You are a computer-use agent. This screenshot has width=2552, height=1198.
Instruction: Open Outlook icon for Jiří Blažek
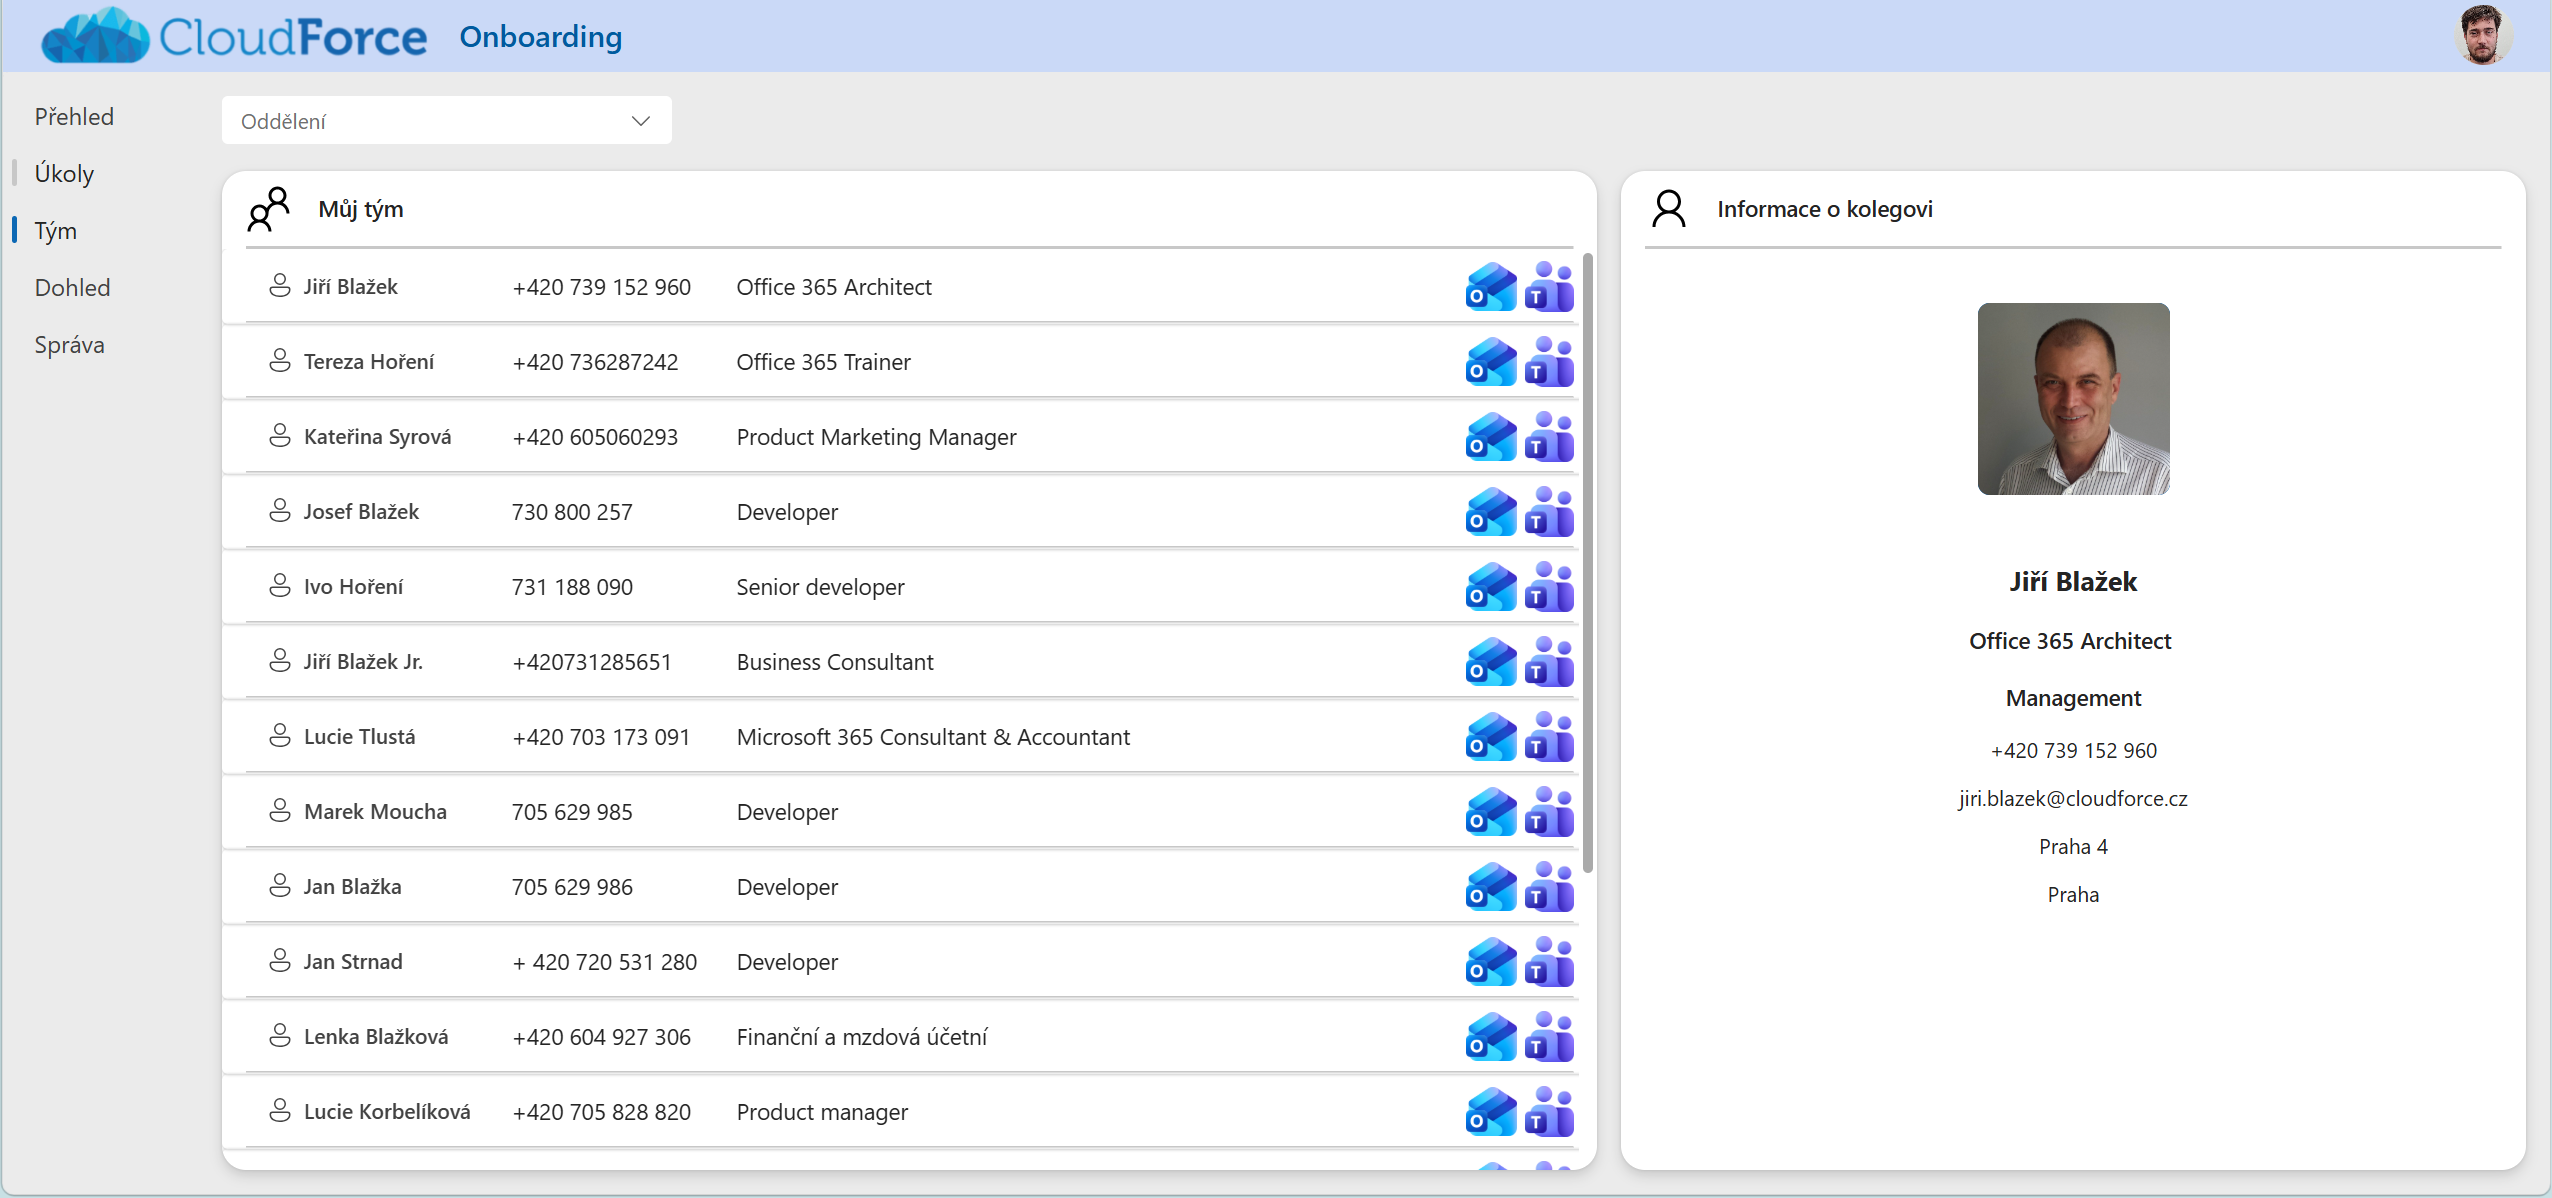click(x=1490, y=288)
